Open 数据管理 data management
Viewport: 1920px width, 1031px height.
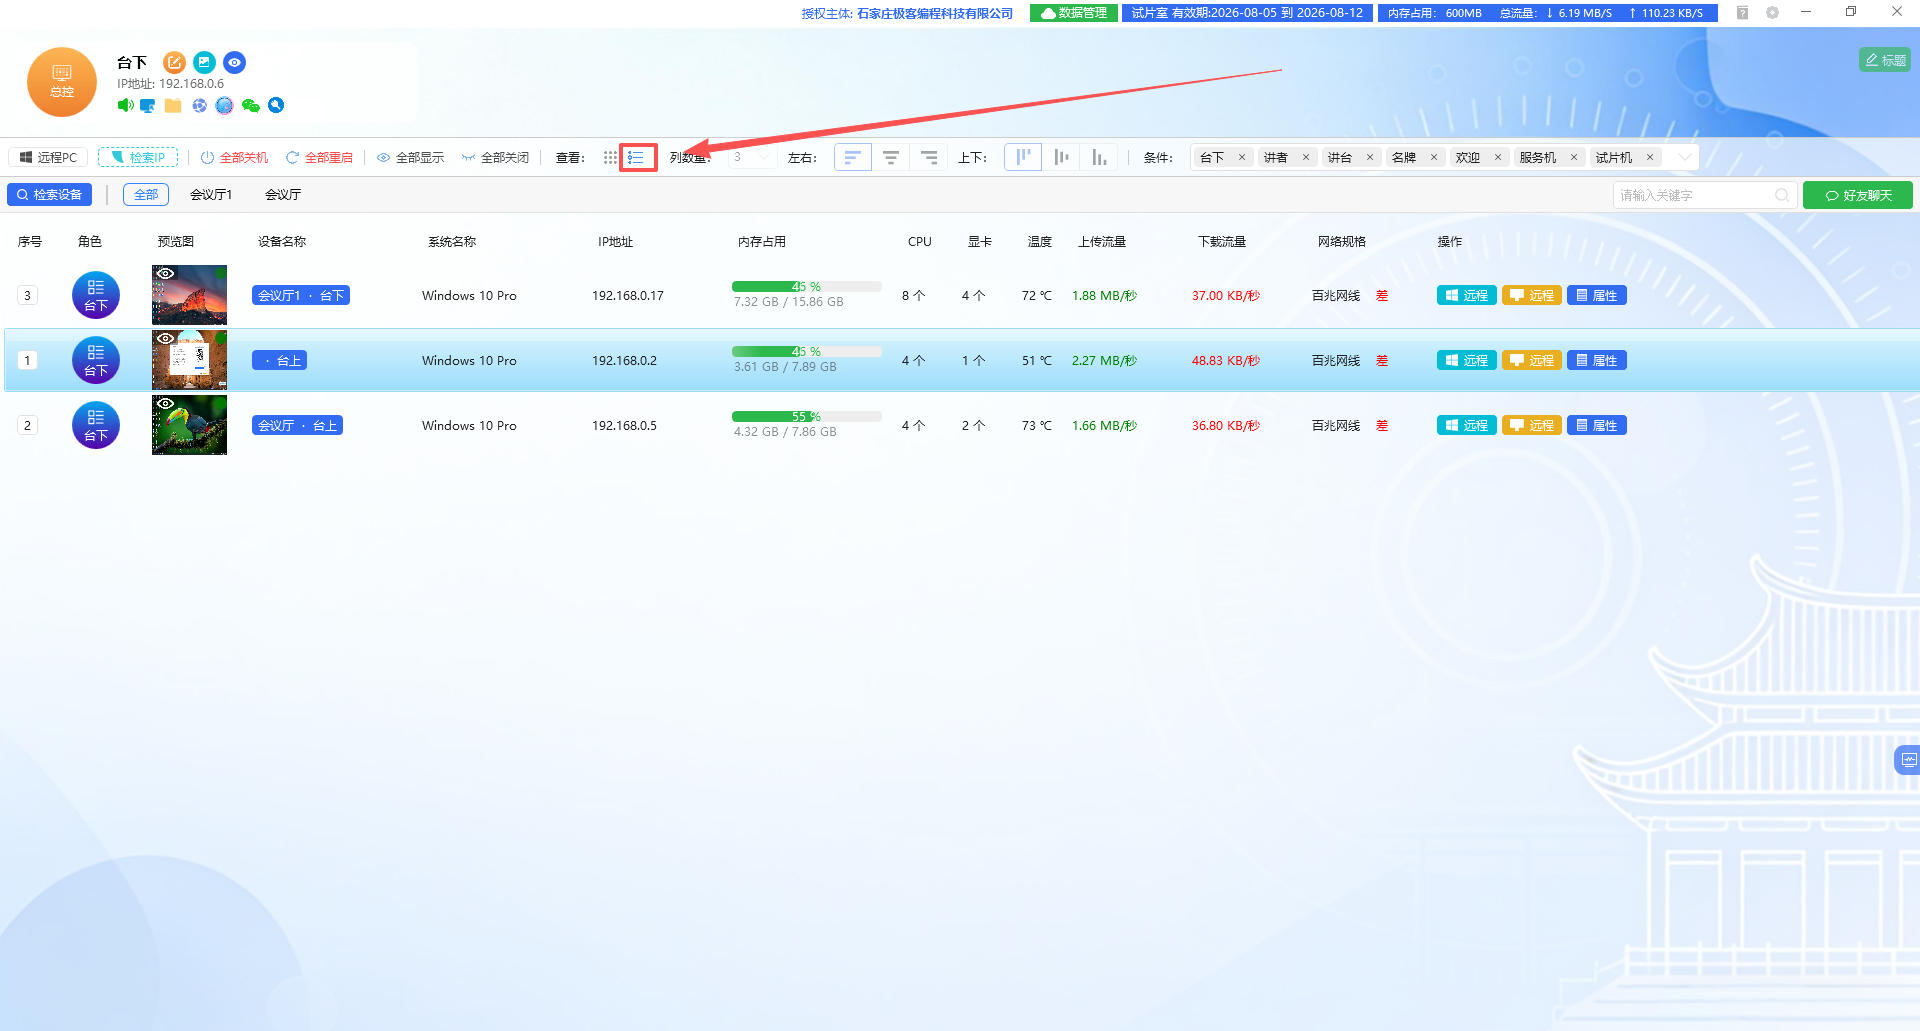click(x=1074, y=13)
